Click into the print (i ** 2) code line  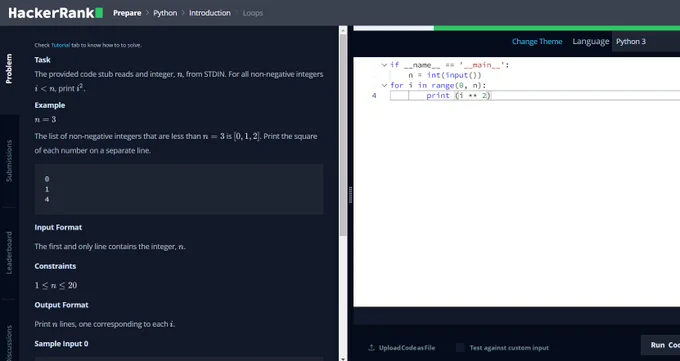[535, 95]
